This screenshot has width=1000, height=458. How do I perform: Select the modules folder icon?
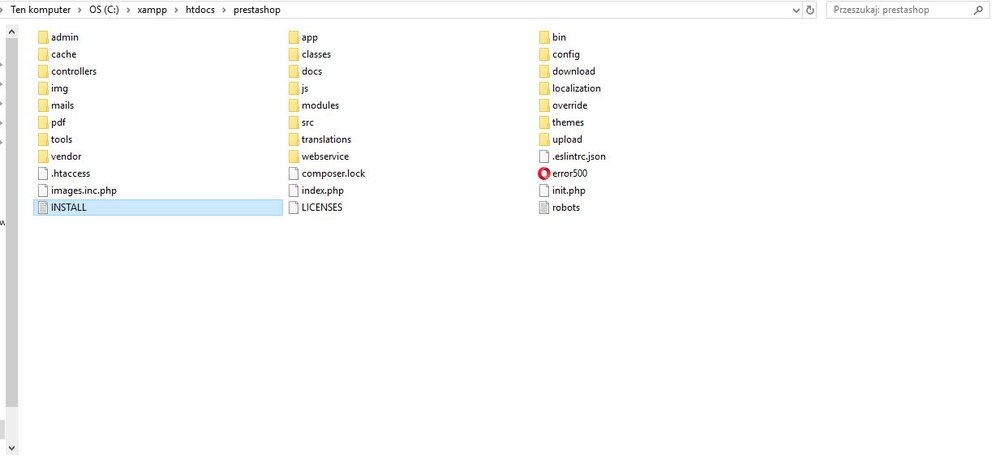(293, 105)
